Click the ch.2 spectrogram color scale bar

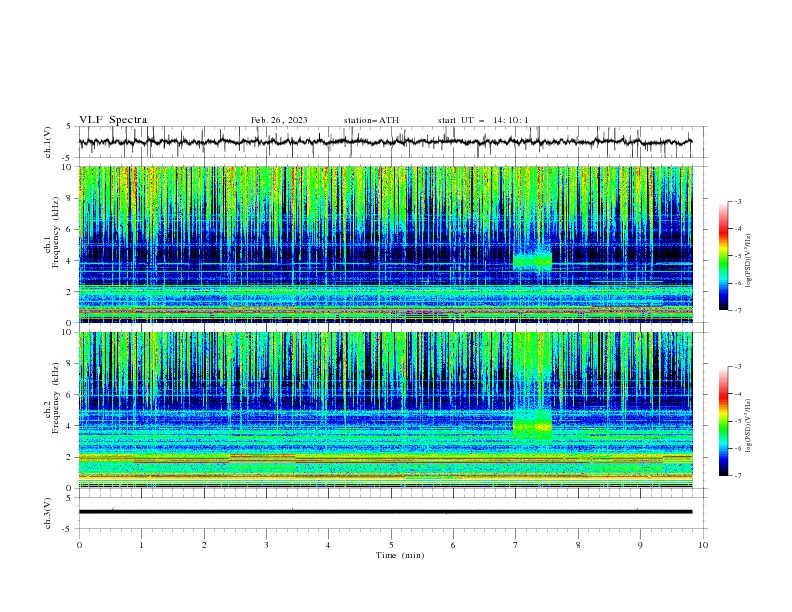724,421
